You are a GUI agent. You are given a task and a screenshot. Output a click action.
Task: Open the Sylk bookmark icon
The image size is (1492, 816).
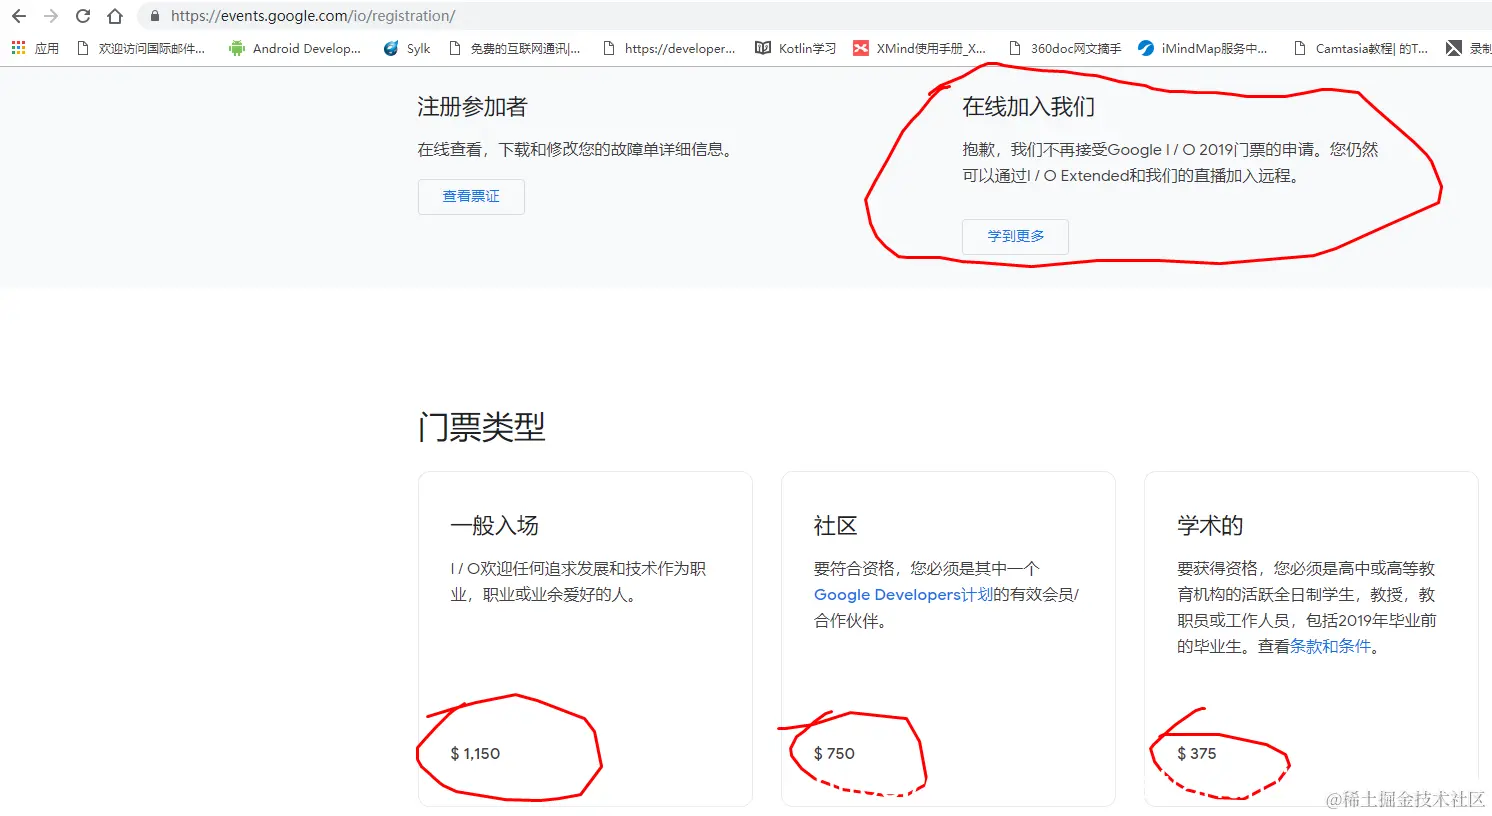tap(390, 47)
